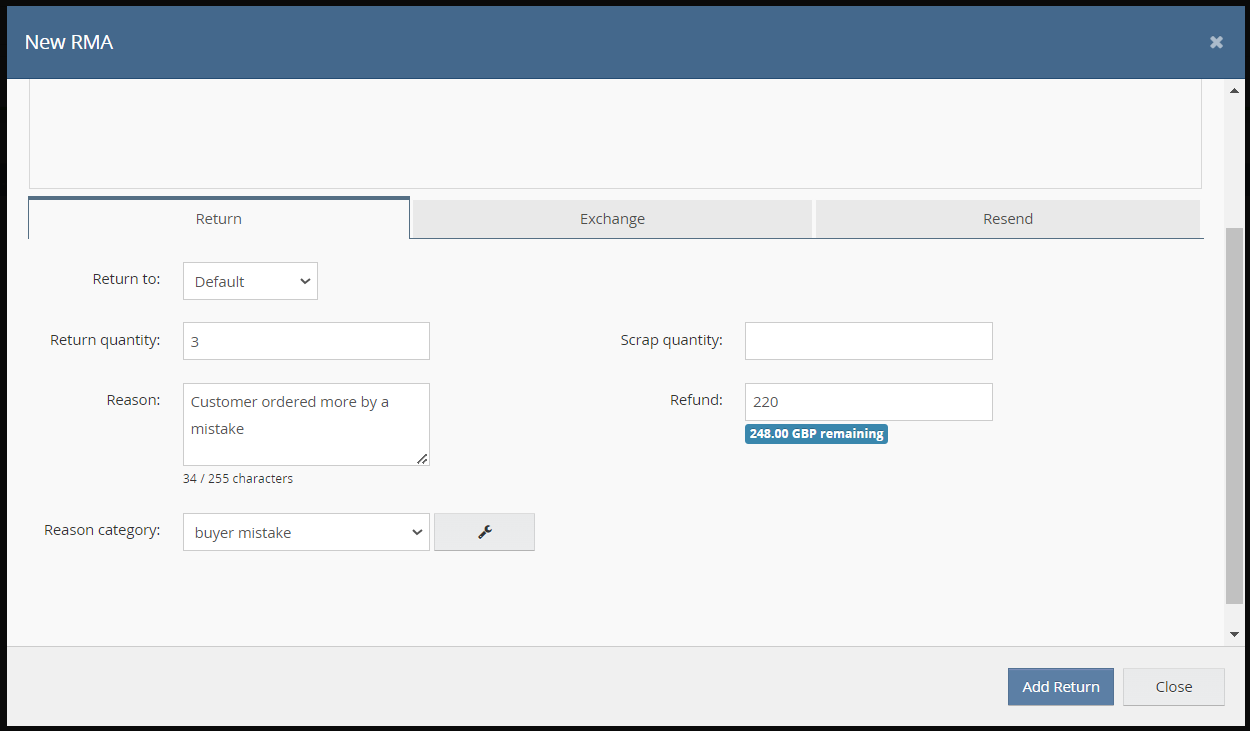
Task: Click the scrollbar down arrow
Action: pos(1234,634)
